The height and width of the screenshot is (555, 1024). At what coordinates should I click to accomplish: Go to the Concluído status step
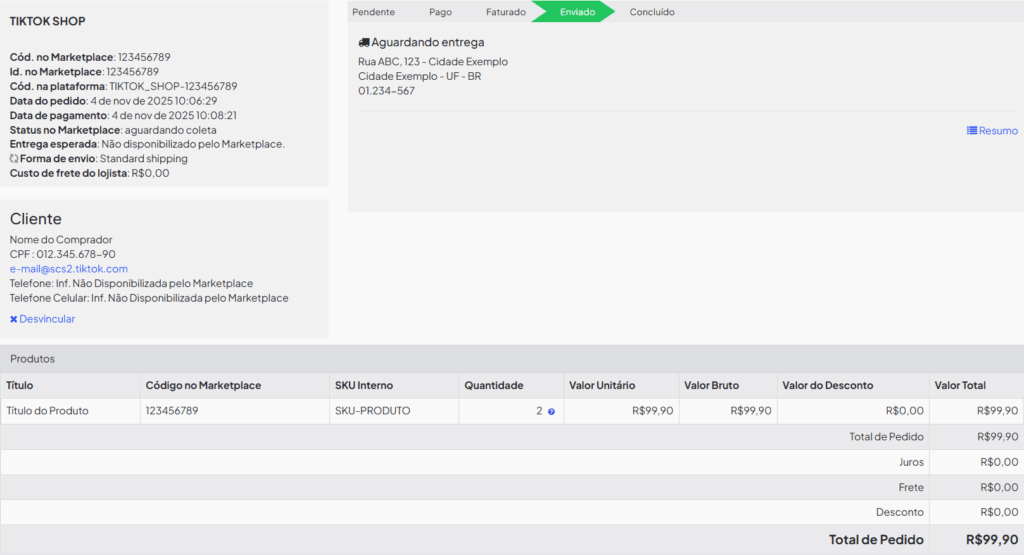[x=652, y=12]
